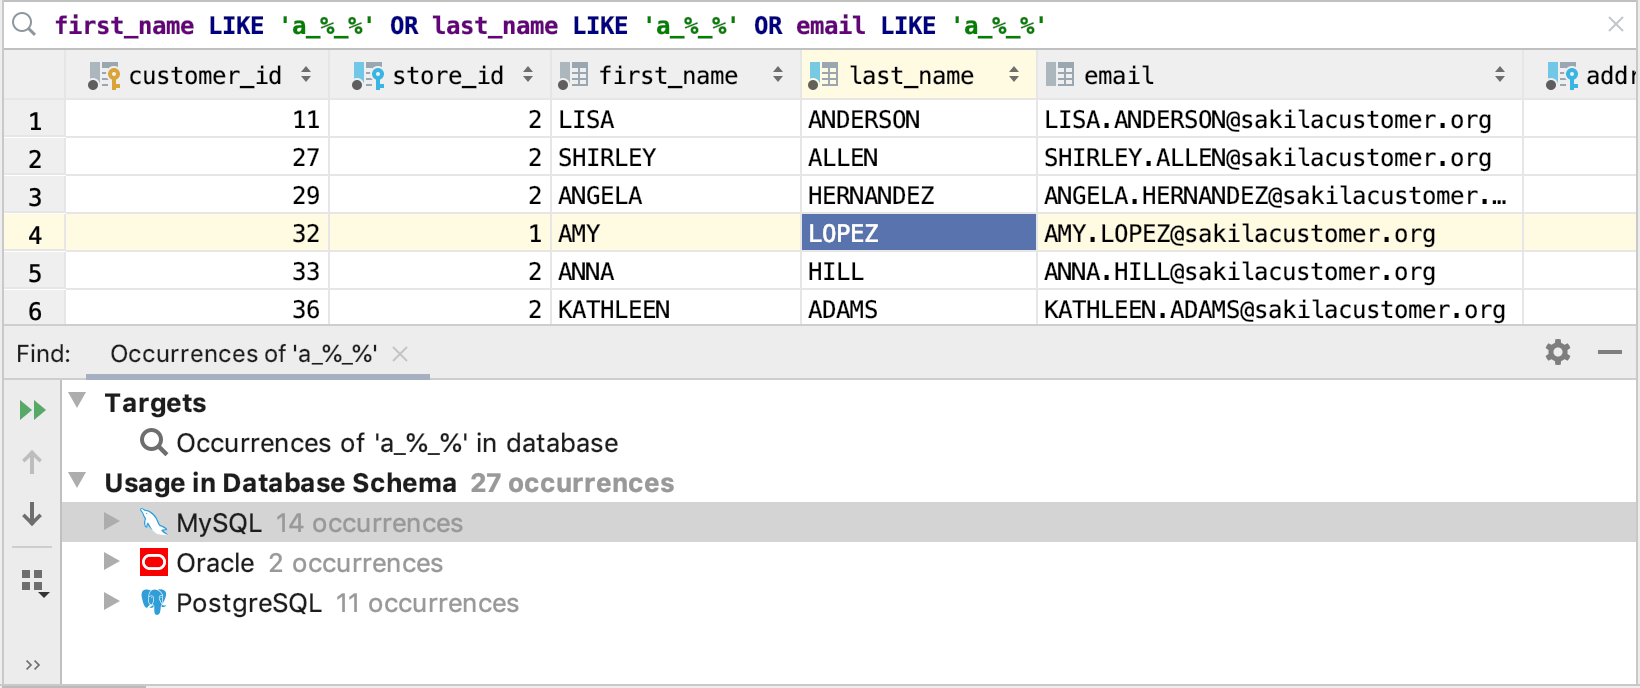1640x688 pixels.
Task: Sort by store_id using sort arrows
Action: (528, 75)
